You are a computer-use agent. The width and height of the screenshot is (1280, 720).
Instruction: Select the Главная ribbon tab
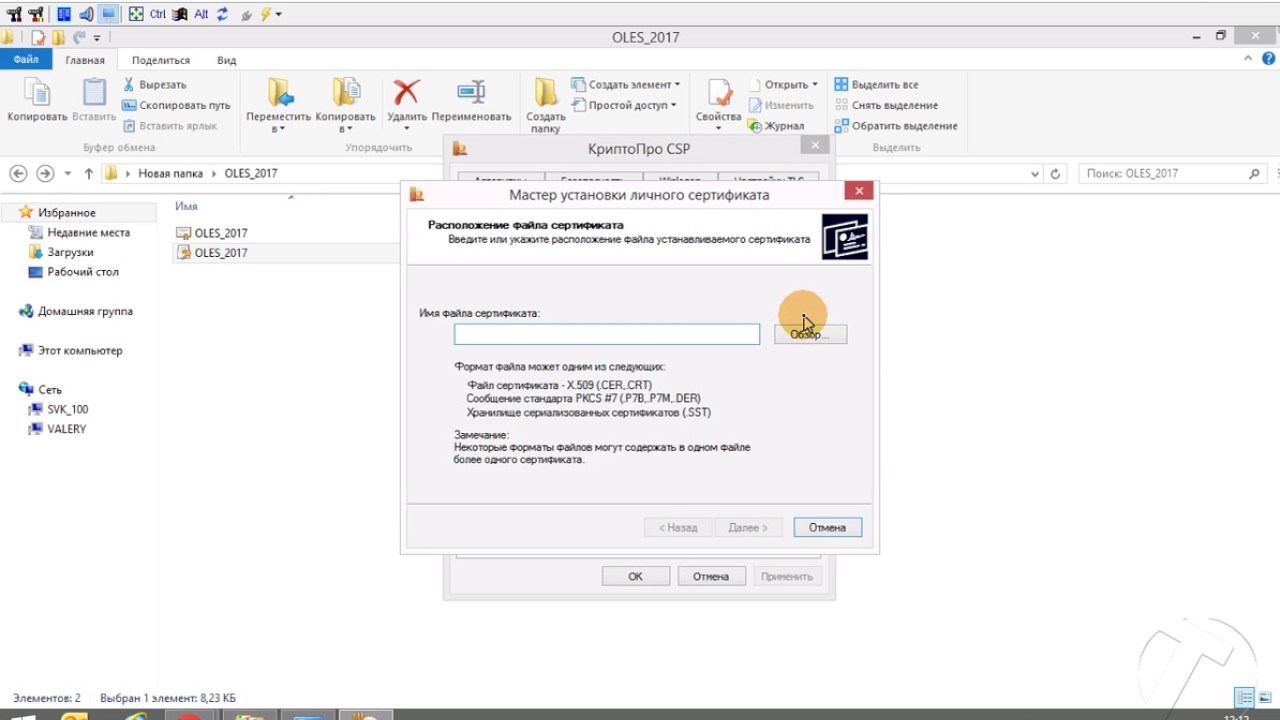(85, 60)
